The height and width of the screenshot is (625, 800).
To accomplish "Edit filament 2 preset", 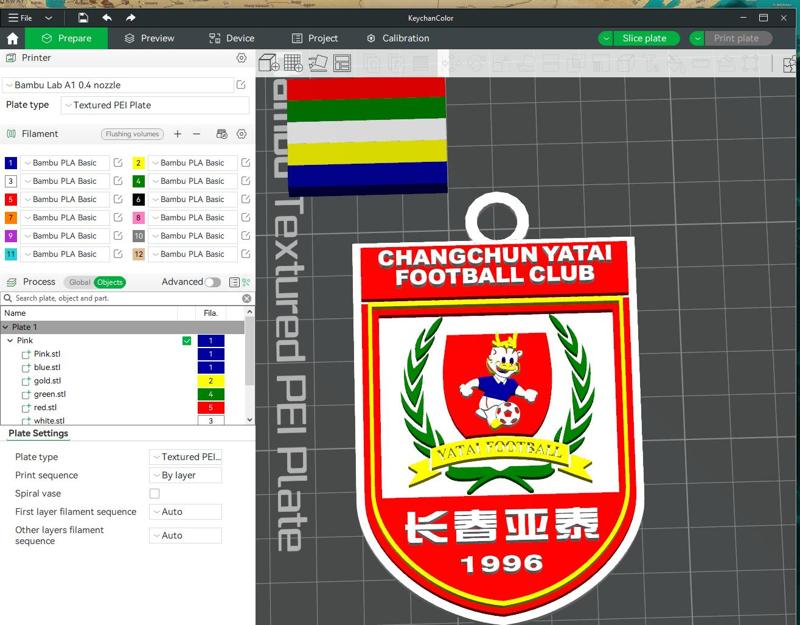I will 245,163.
